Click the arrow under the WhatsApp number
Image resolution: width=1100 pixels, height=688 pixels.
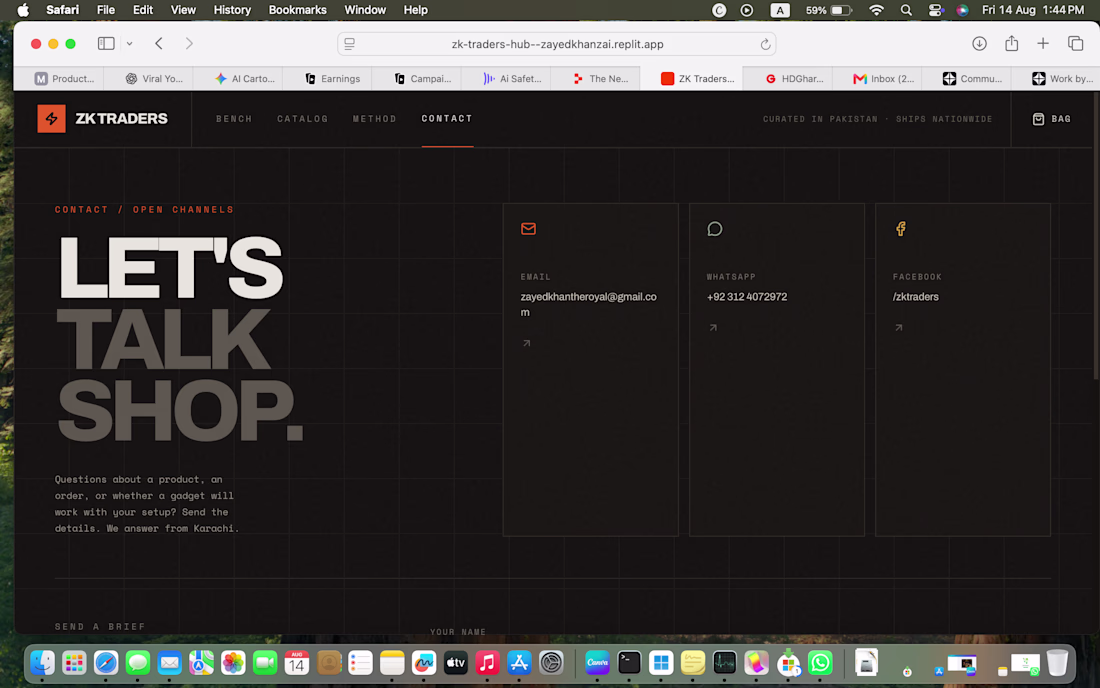click(713, 328)
